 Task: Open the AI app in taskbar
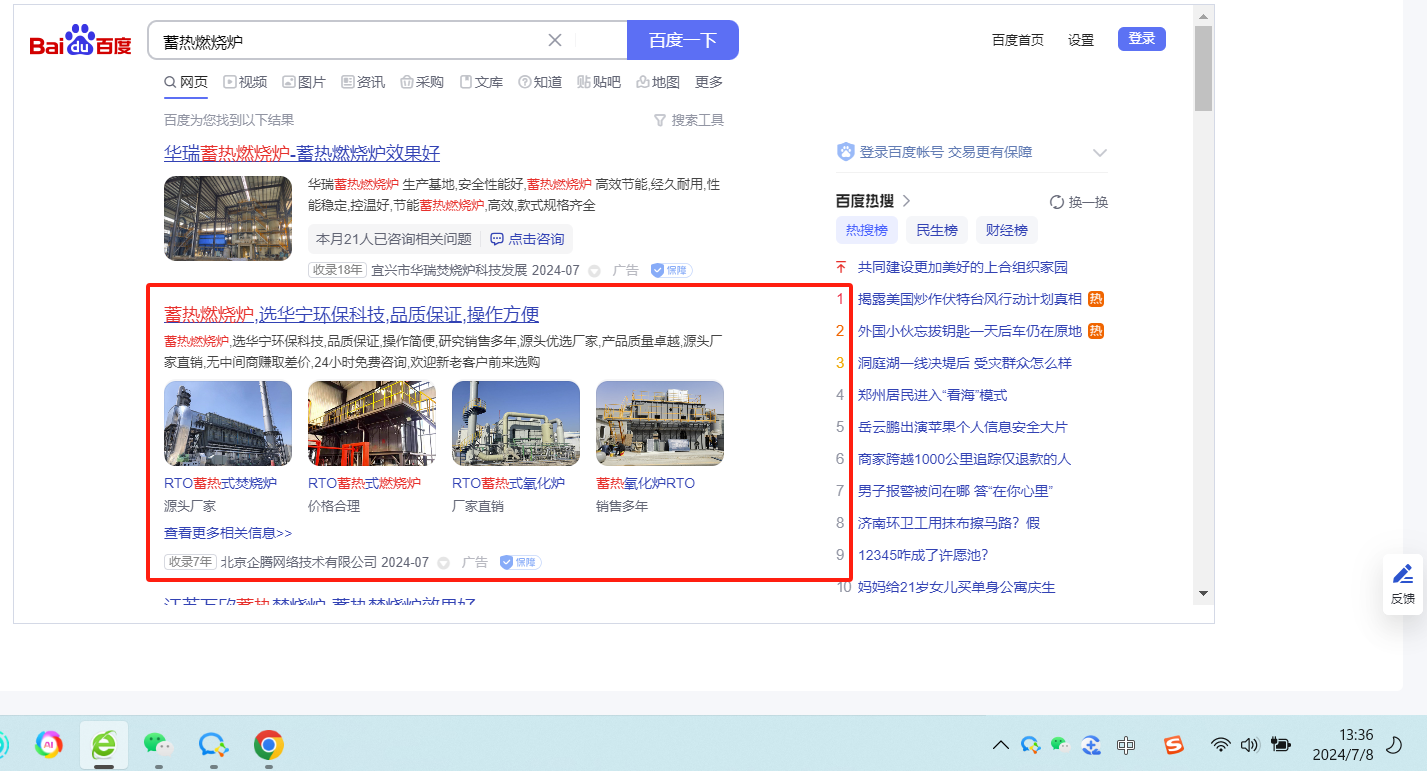pos(49,744)
